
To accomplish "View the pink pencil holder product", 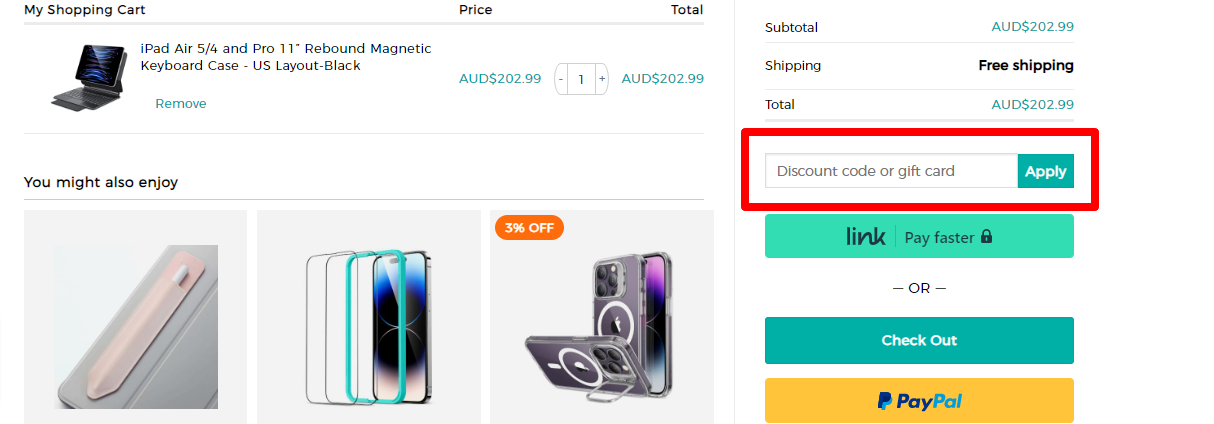I will tap(135, 317).
